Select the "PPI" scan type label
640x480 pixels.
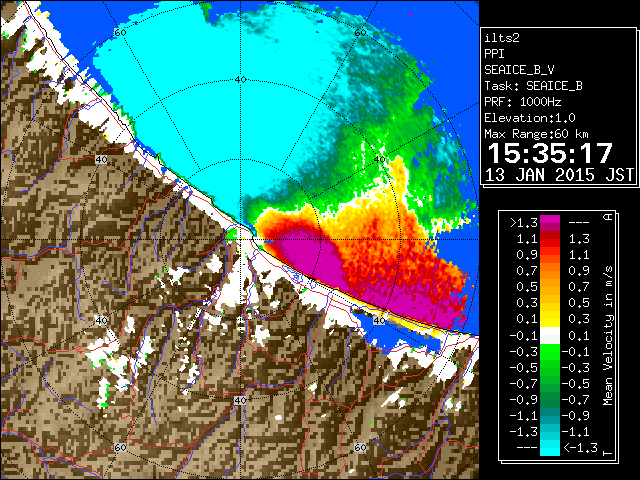[494, 54]
